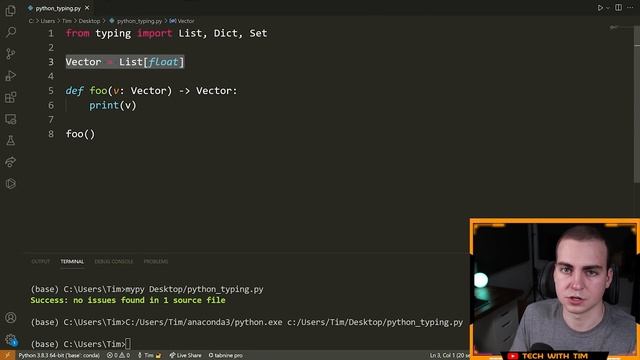Open the Extensions view
Viewport: 640px width, 360px height.
(x=11, y=97)
